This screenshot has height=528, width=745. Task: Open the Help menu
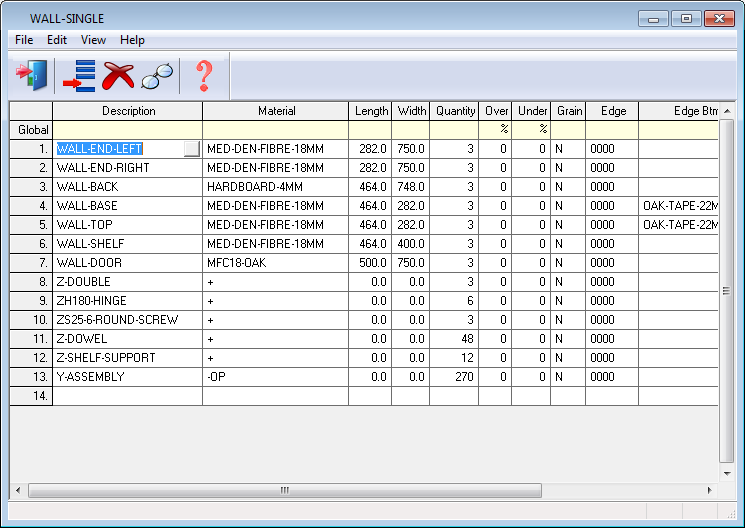coord(132,40)
